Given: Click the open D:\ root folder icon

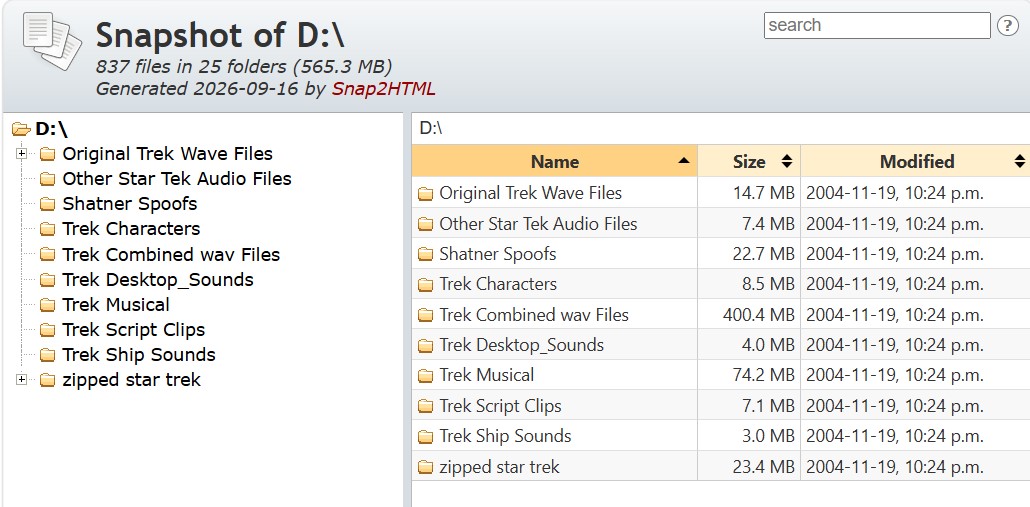Looking at the screenshot, I should pos(22,129).
